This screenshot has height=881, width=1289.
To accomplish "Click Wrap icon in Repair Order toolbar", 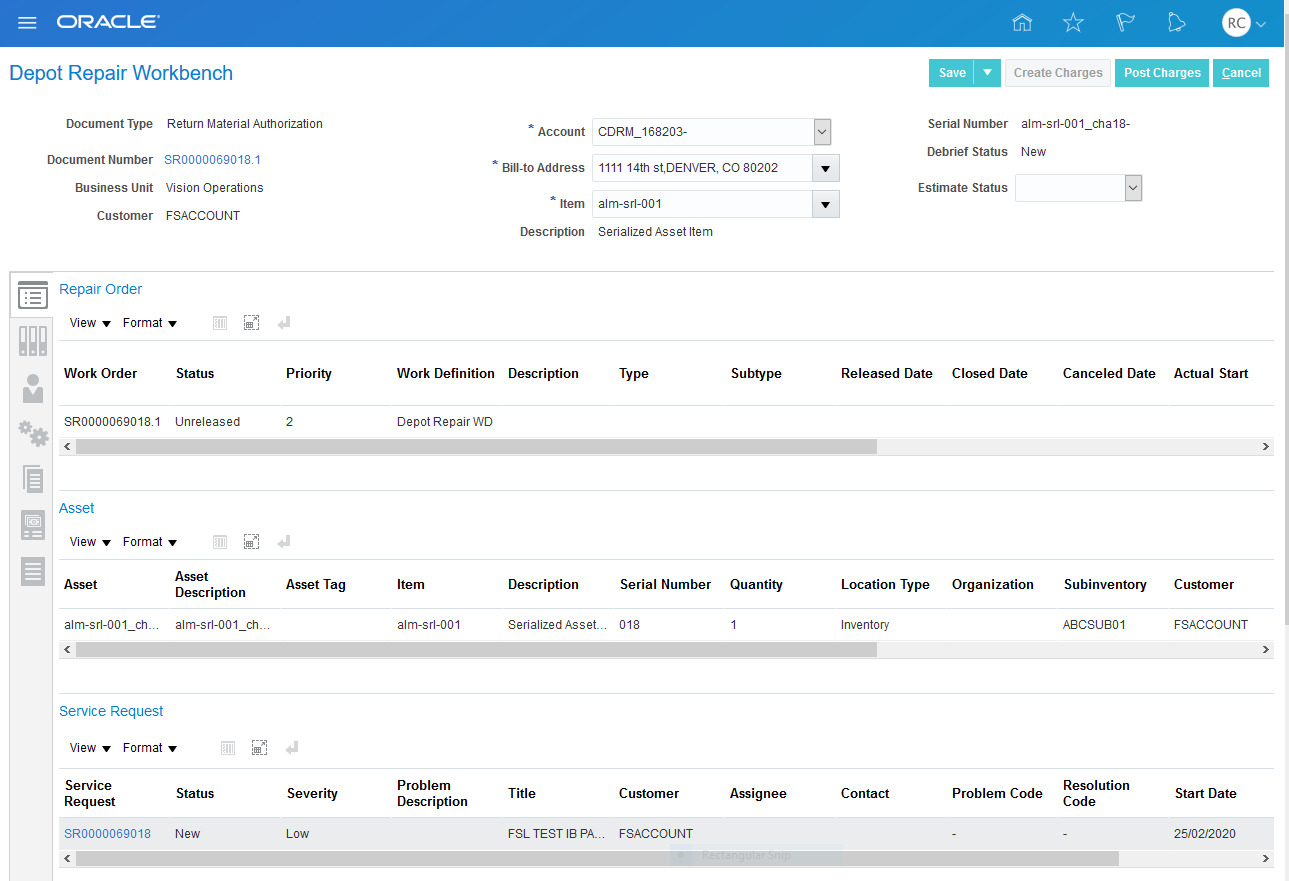I will point(284,323).
